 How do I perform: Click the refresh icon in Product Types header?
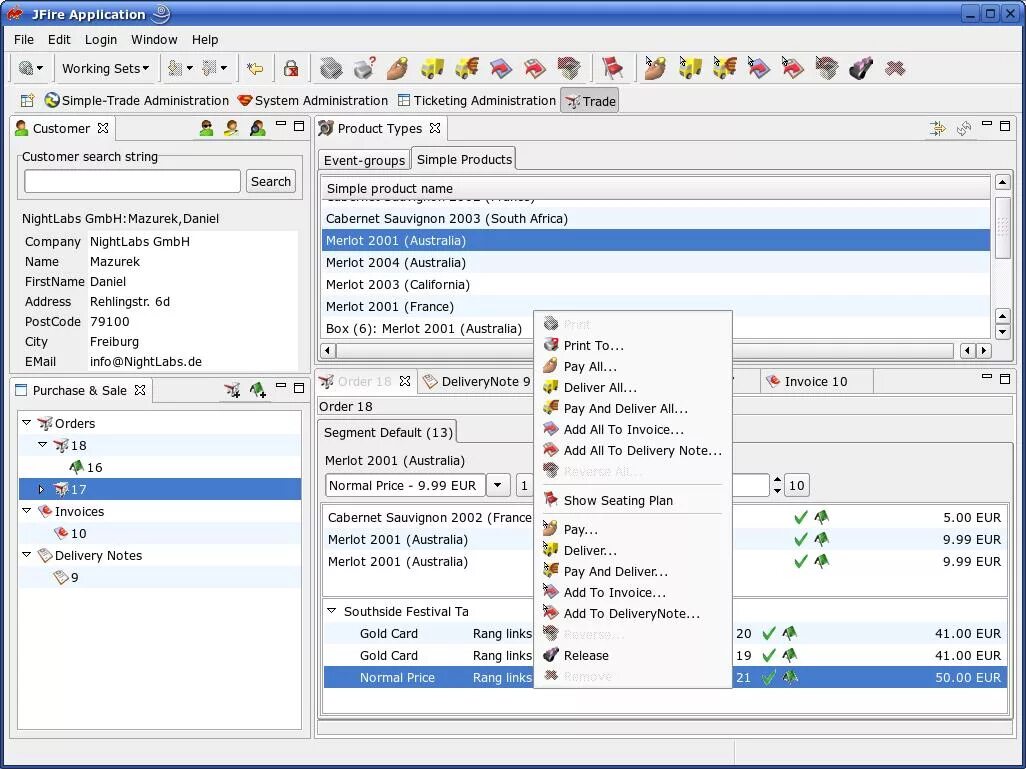coord(963,128)
